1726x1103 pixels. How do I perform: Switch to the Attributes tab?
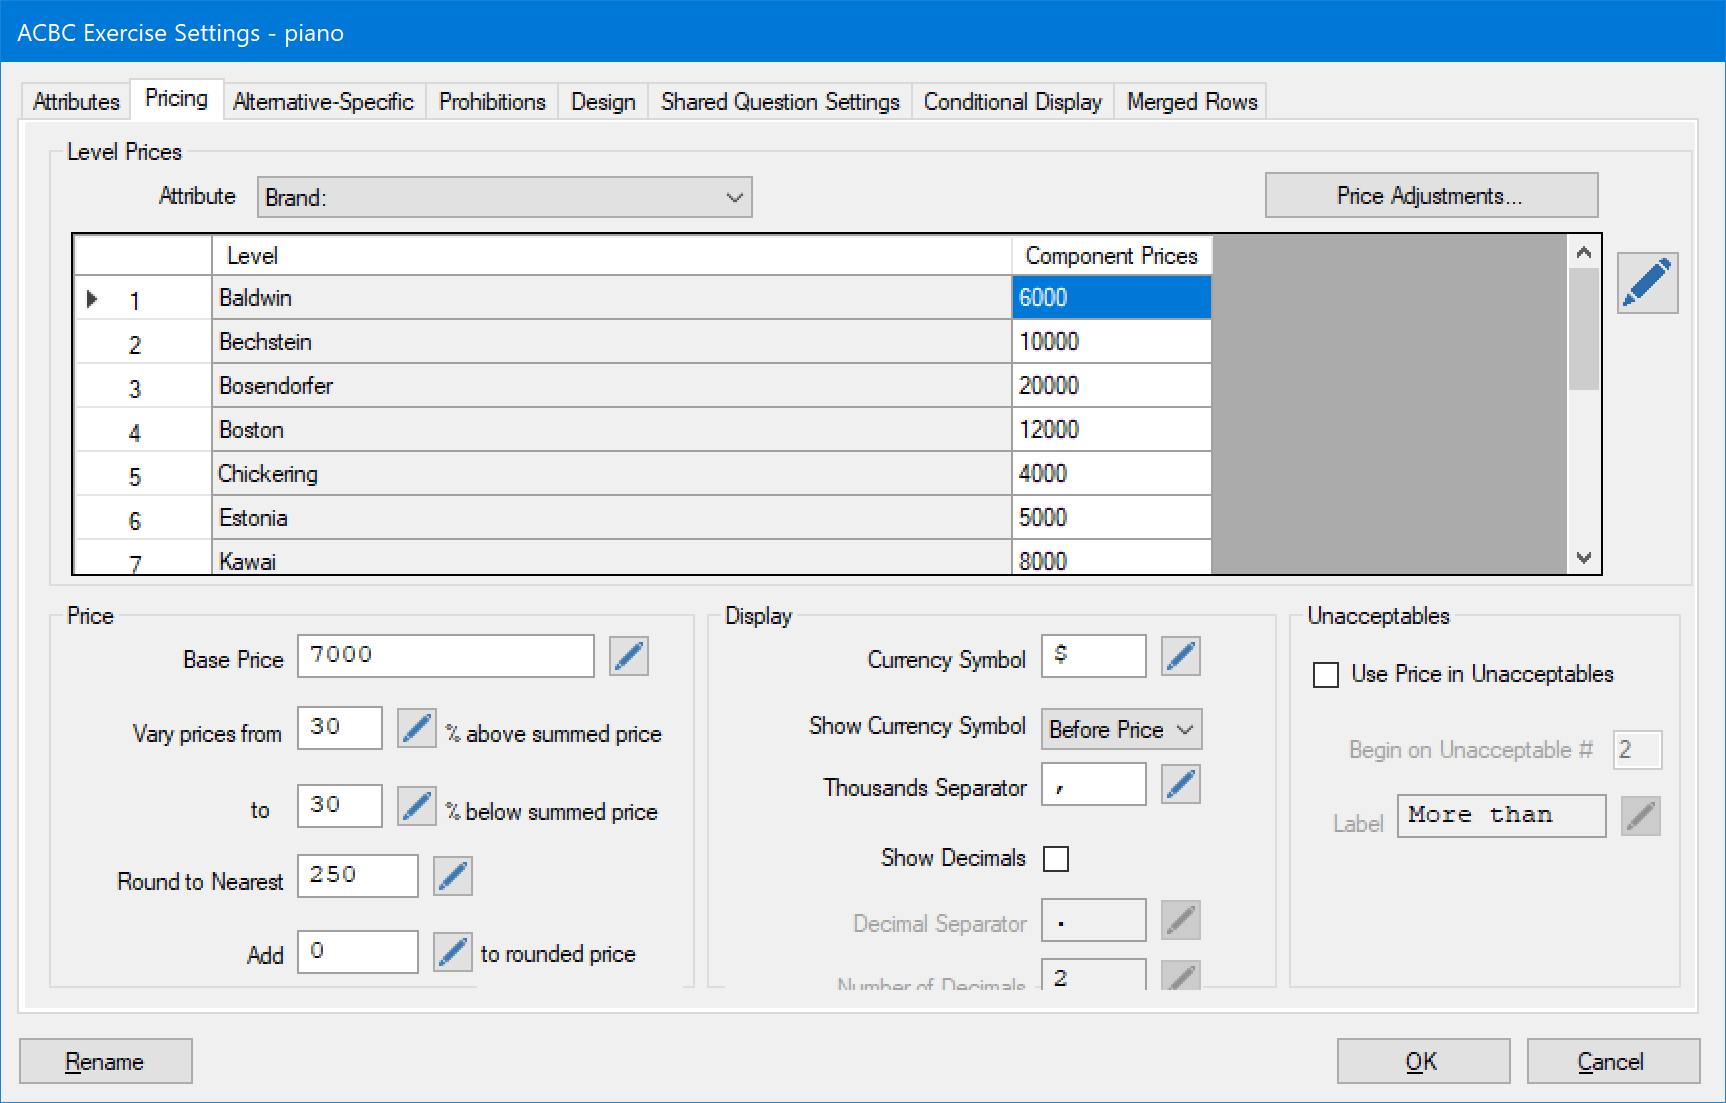pos(76,102)
